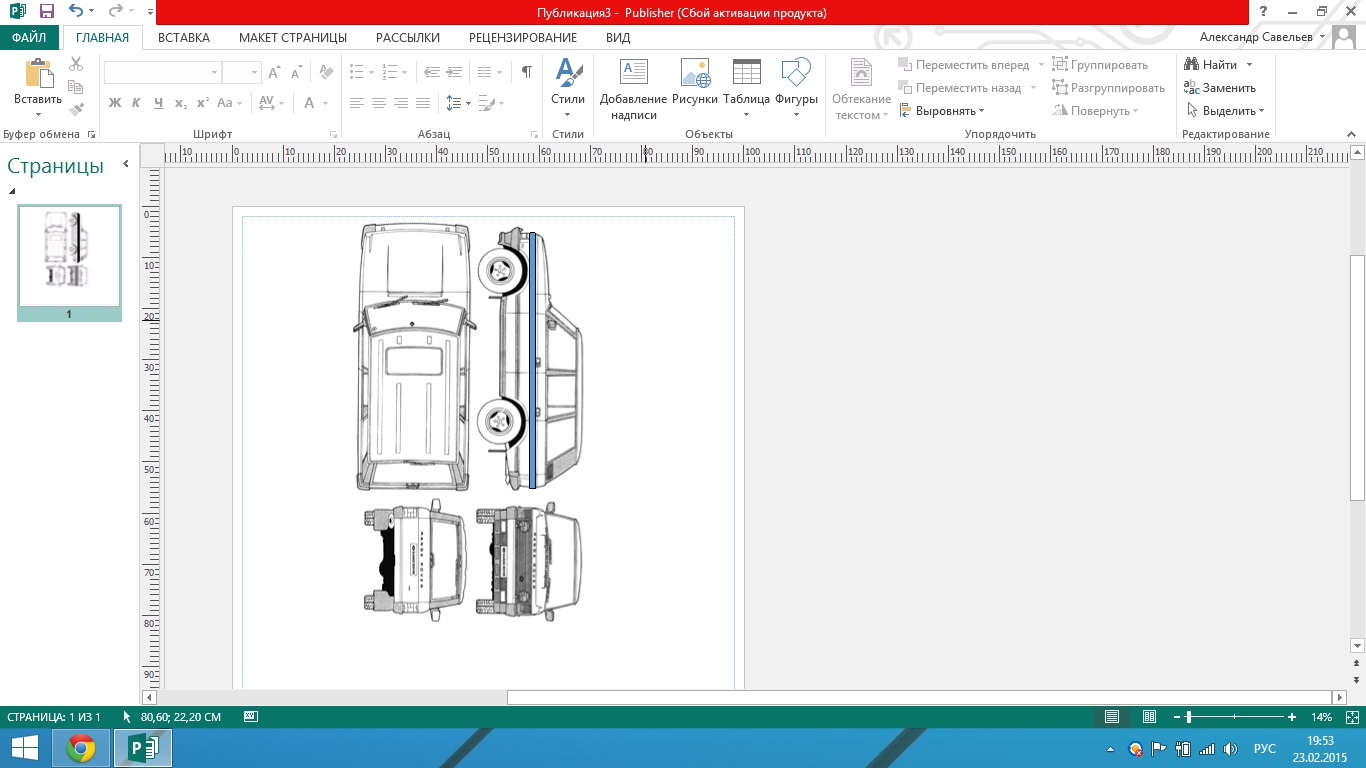Toggle bold with the Ж button

click(114, 103)
